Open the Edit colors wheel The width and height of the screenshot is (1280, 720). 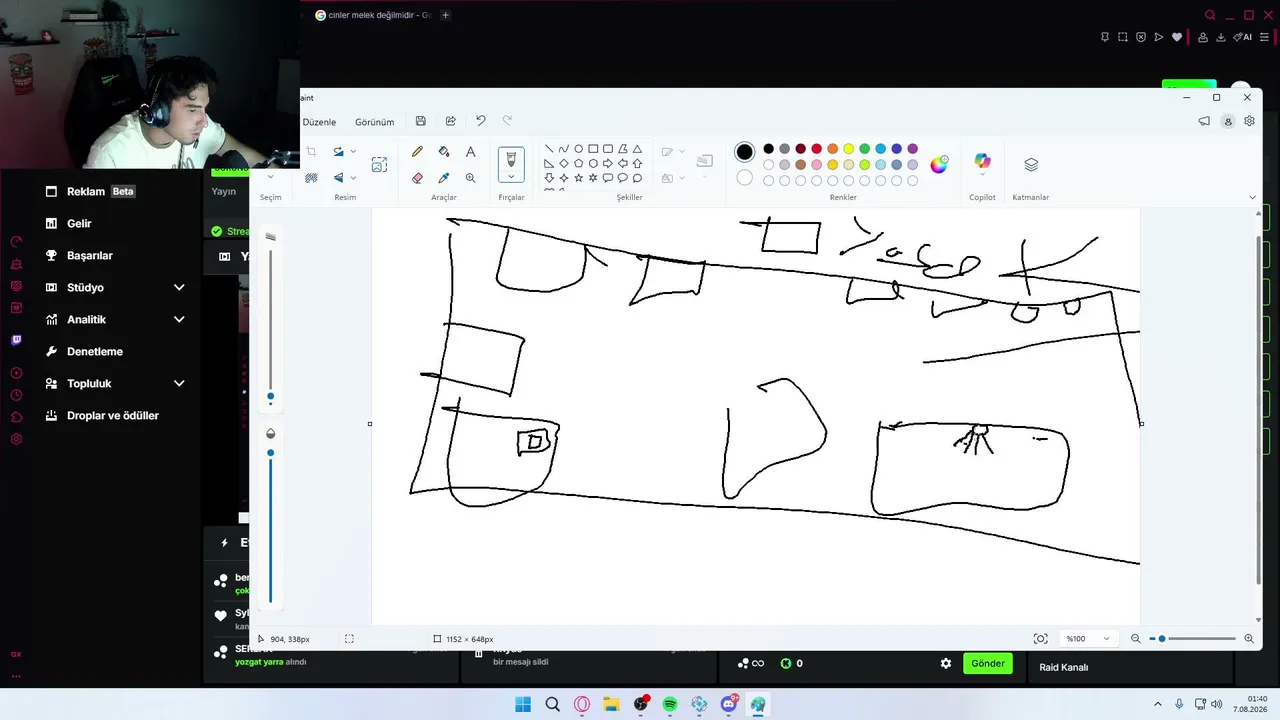tap(938, 165)
